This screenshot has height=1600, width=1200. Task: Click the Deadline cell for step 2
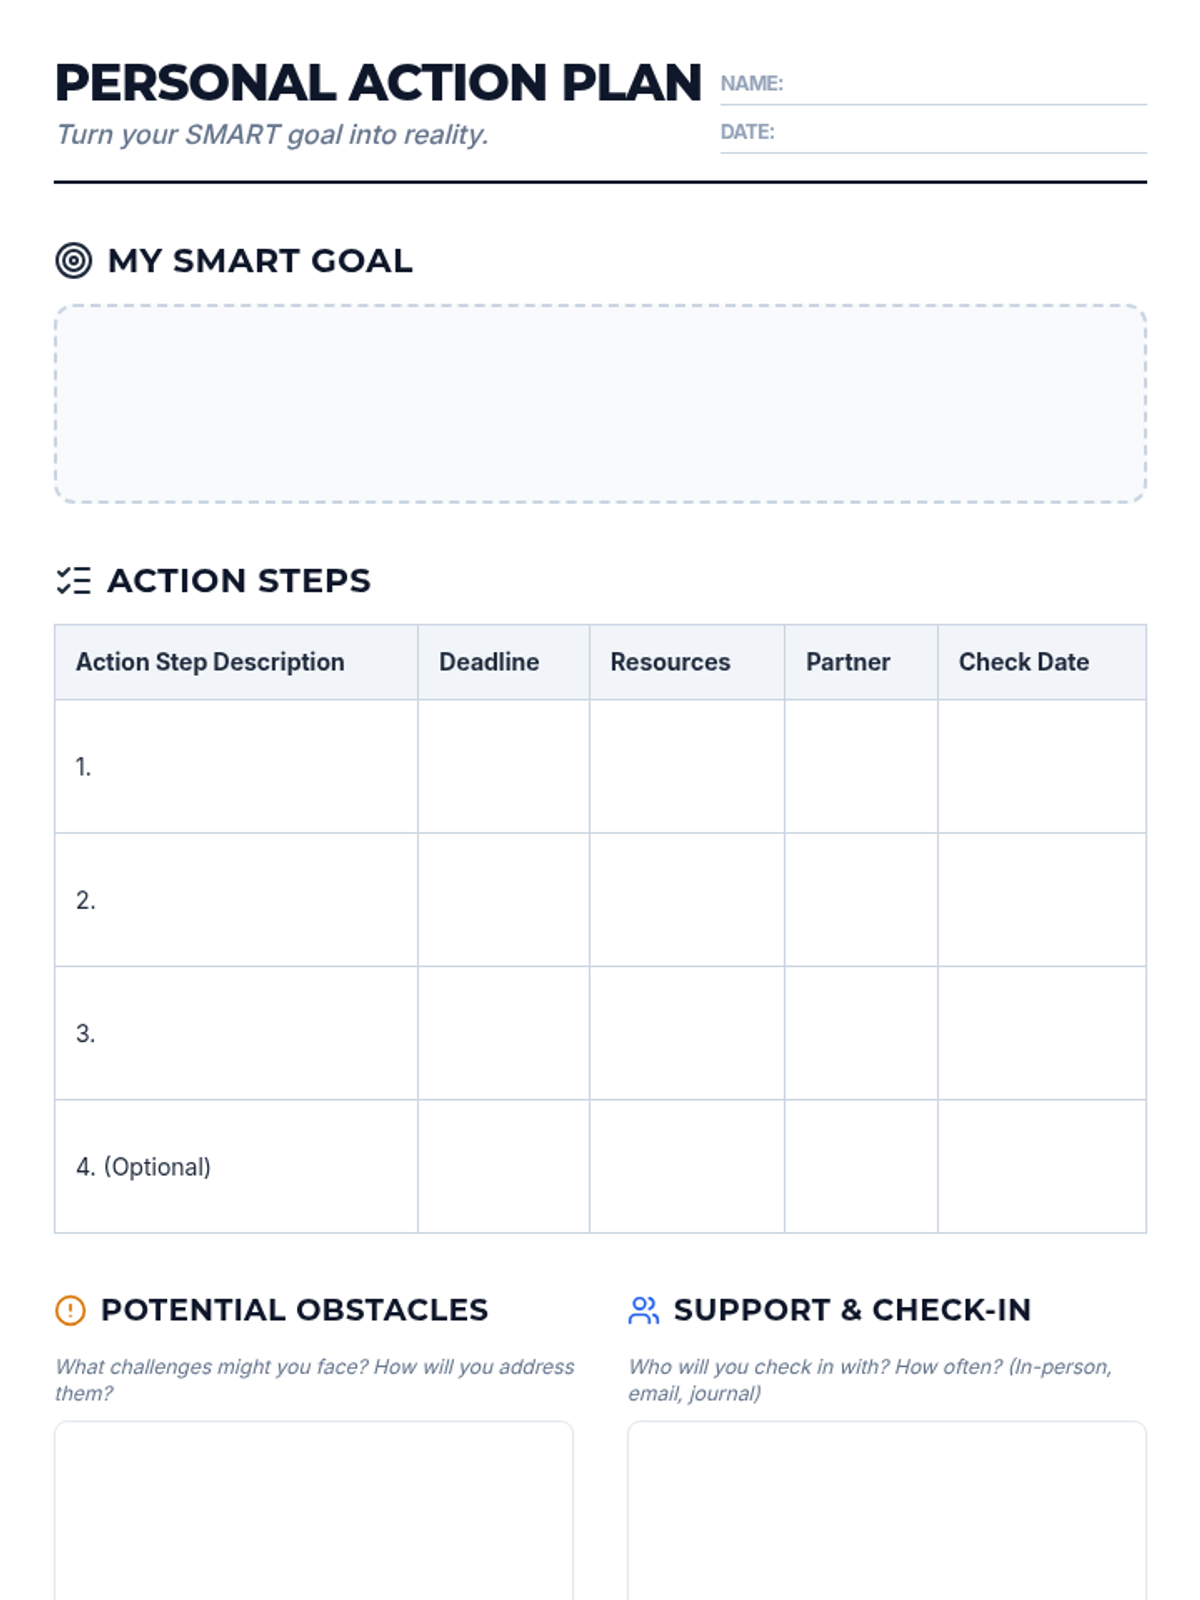pyautogui.click(x=503, y=900)
